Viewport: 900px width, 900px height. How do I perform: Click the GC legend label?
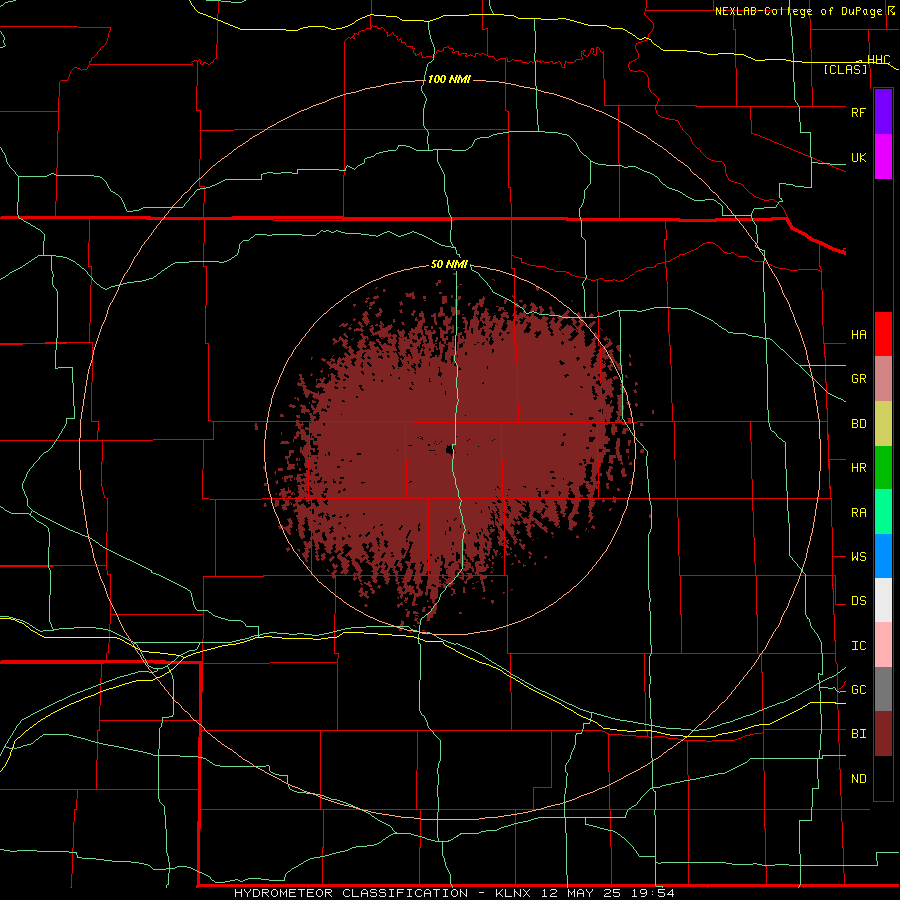pyautogui.click(x=858, y=690)
